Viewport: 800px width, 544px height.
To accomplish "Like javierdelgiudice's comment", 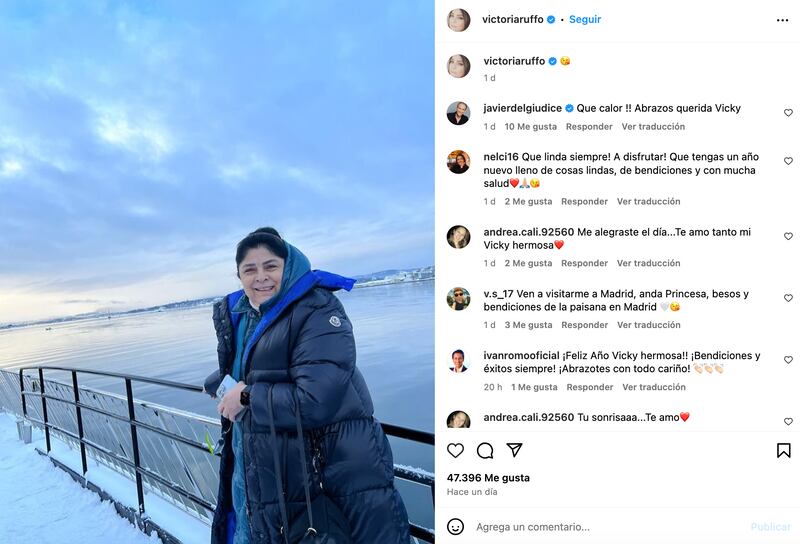I will click(788, 113).
